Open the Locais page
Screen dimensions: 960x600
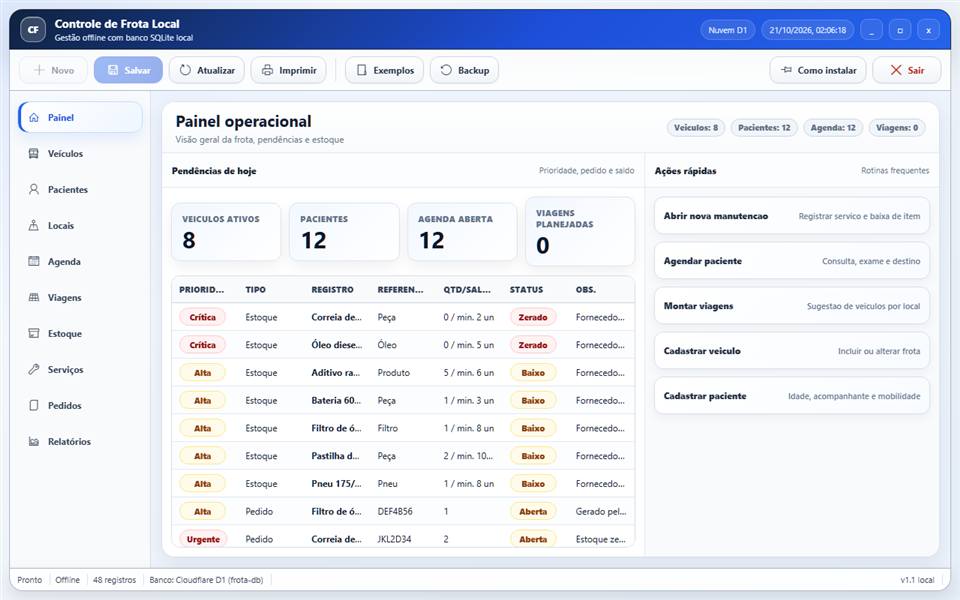[x=80, y=225]
